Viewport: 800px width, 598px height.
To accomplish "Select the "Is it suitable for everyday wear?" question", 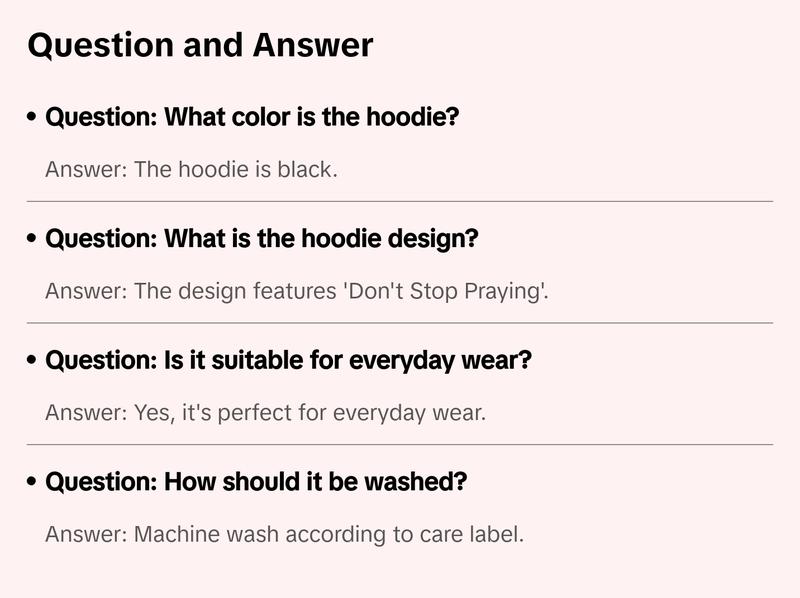I will point(288,360).
